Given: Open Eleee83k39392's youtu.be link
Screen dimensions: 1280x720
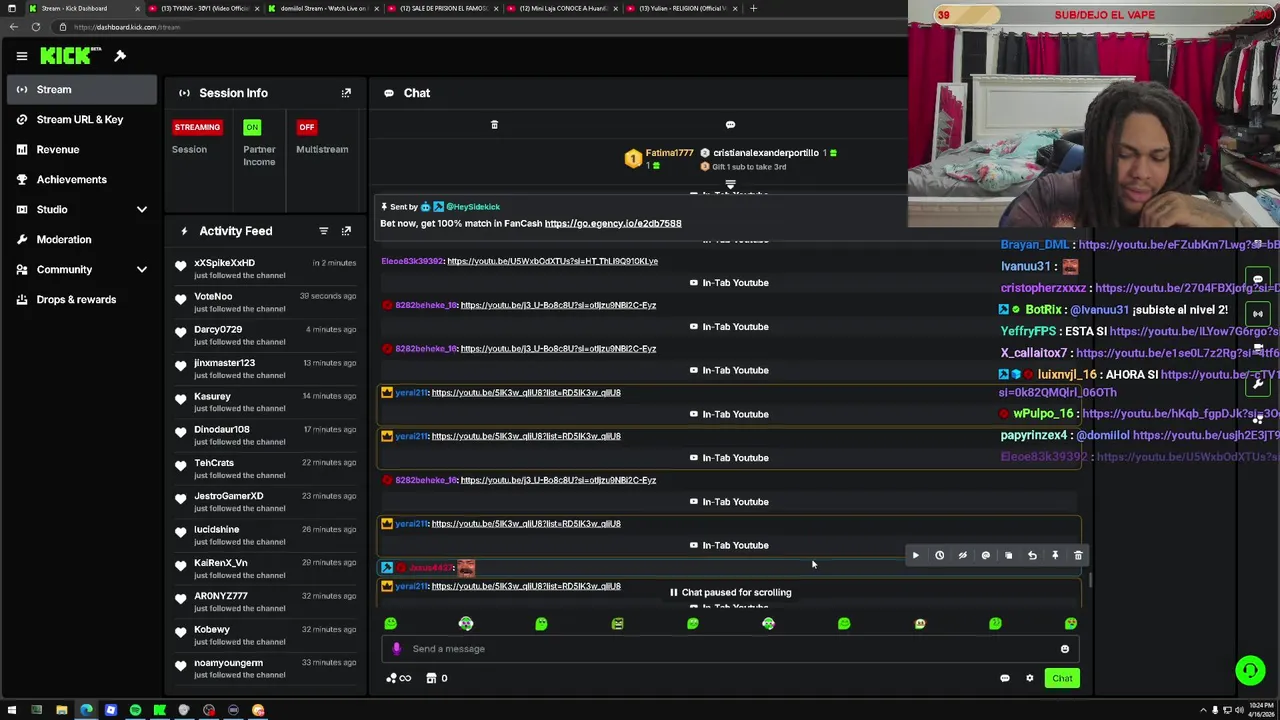Looking at the screenshot, I should pos(552,261).
